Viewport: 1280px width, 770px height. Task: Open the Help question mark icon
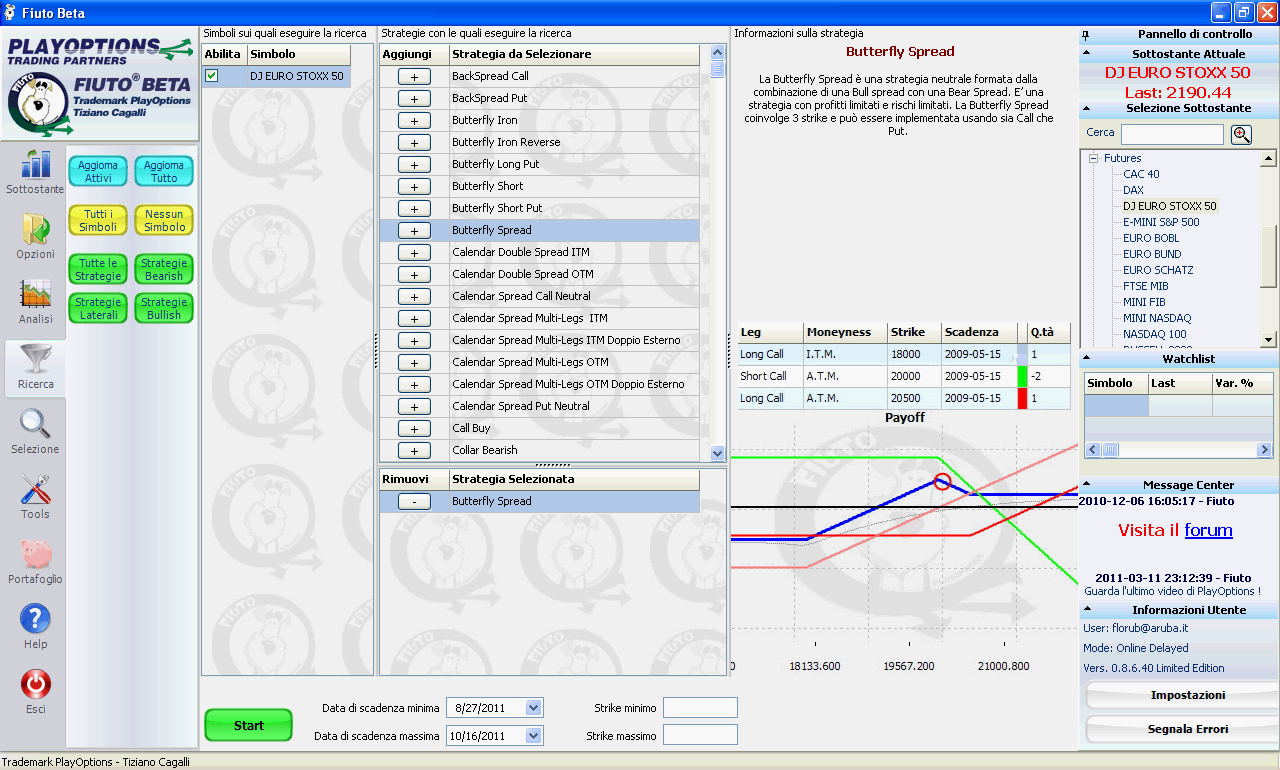point(35,619)
